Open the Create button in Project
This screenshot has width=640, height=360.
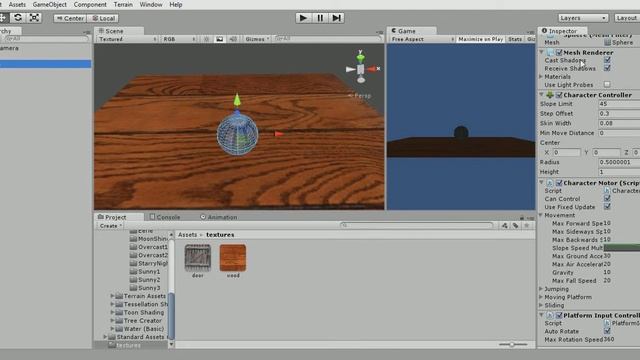click(x=111, y=226)
